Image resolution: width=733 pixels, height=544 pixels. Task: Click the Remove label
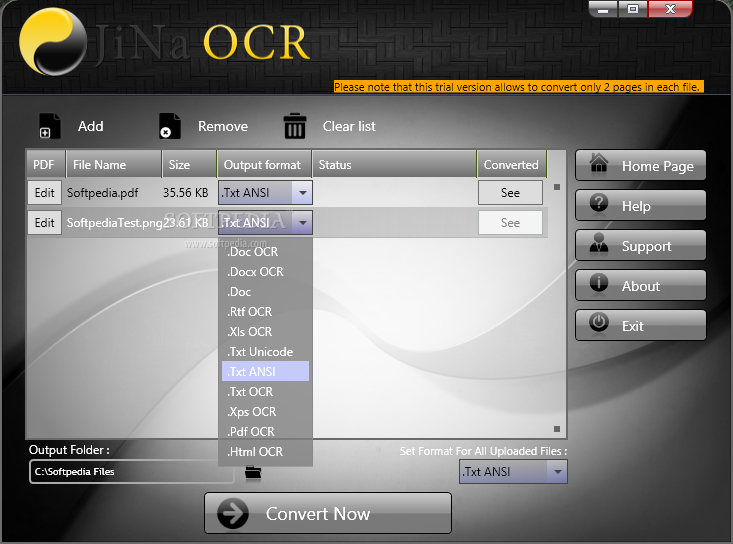(x=223, y=126)
